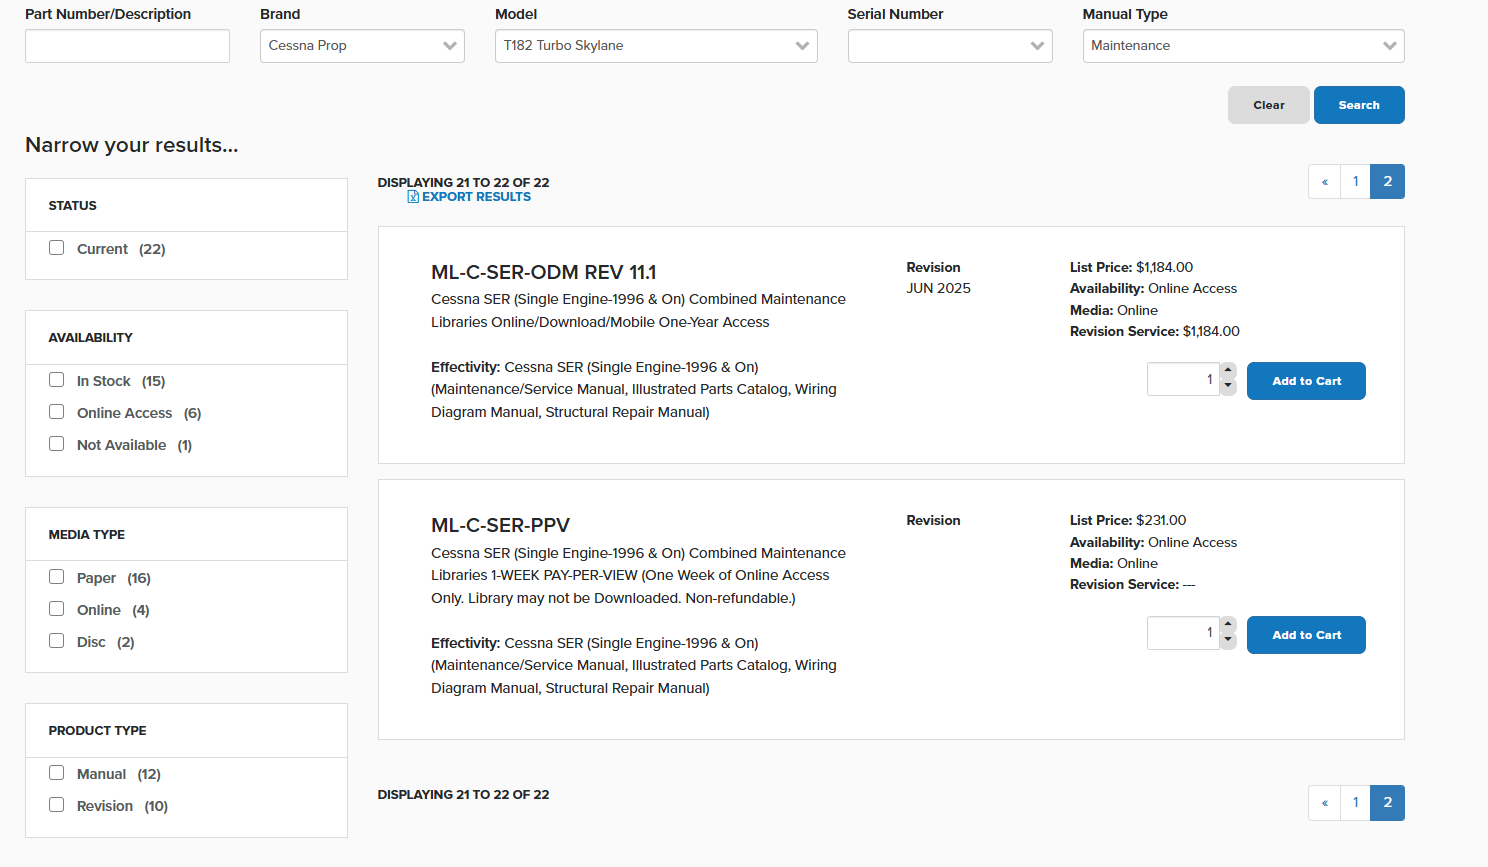Enable the Online Access availability filter
The image size is (1488, 867).
click(x=57, y=412)
